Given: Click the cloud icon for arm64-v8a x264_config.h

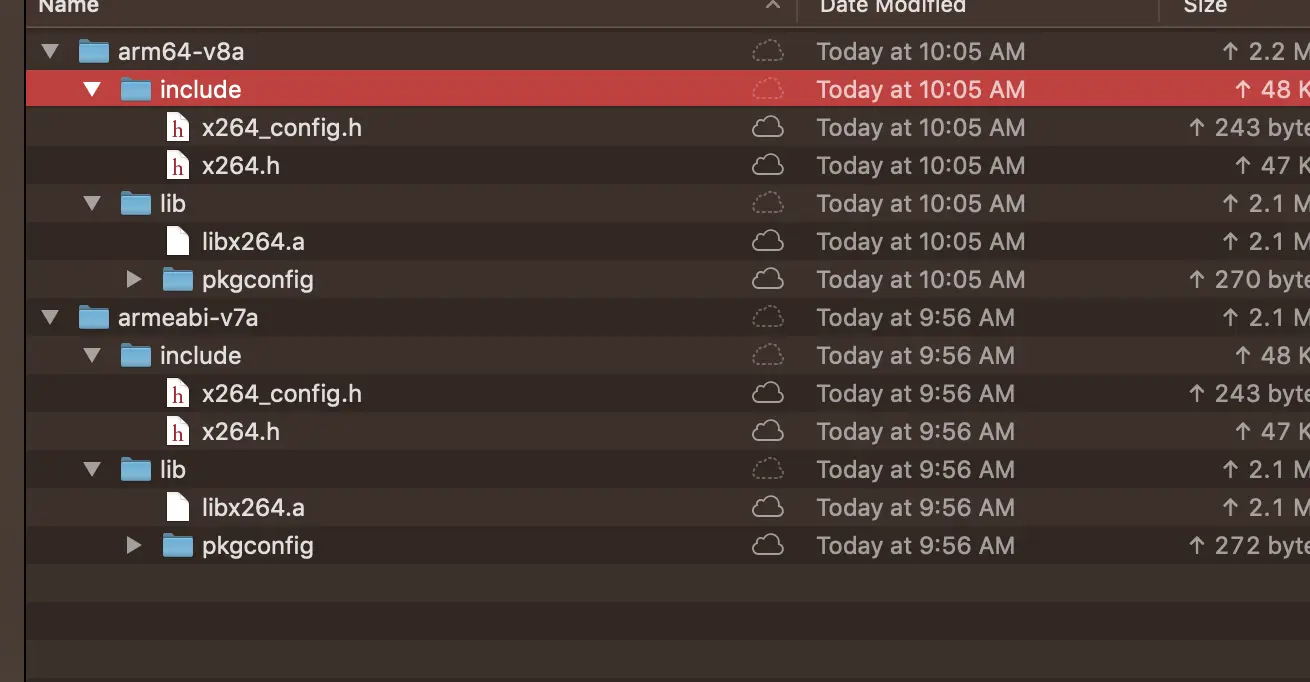Looking at the screenshot, I should 767,127.
